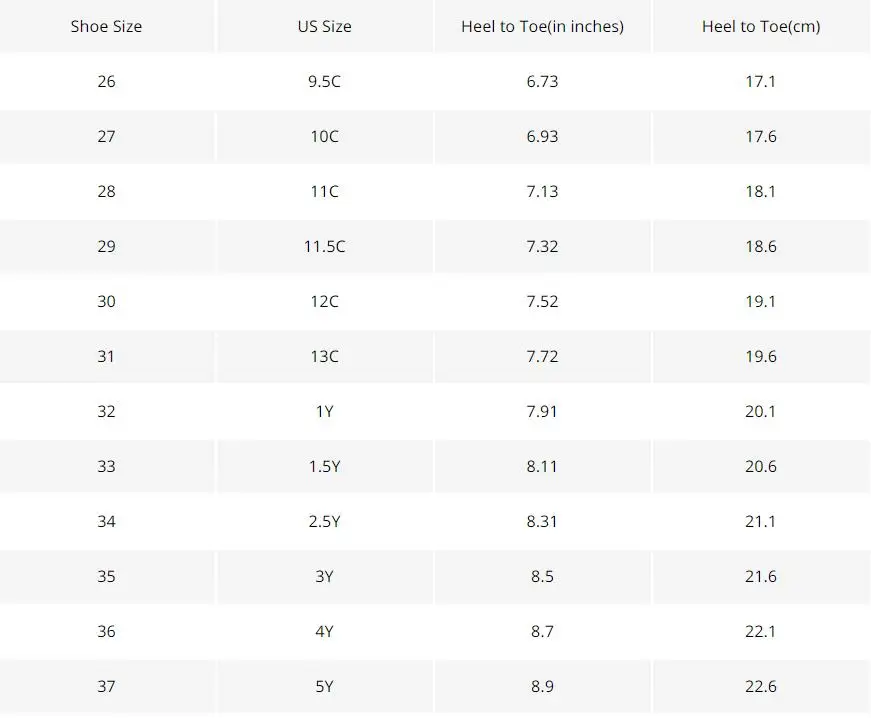Select the 18.1 cm cell
The height and width of the screenshot is (718, 871).
click(760, 192)
